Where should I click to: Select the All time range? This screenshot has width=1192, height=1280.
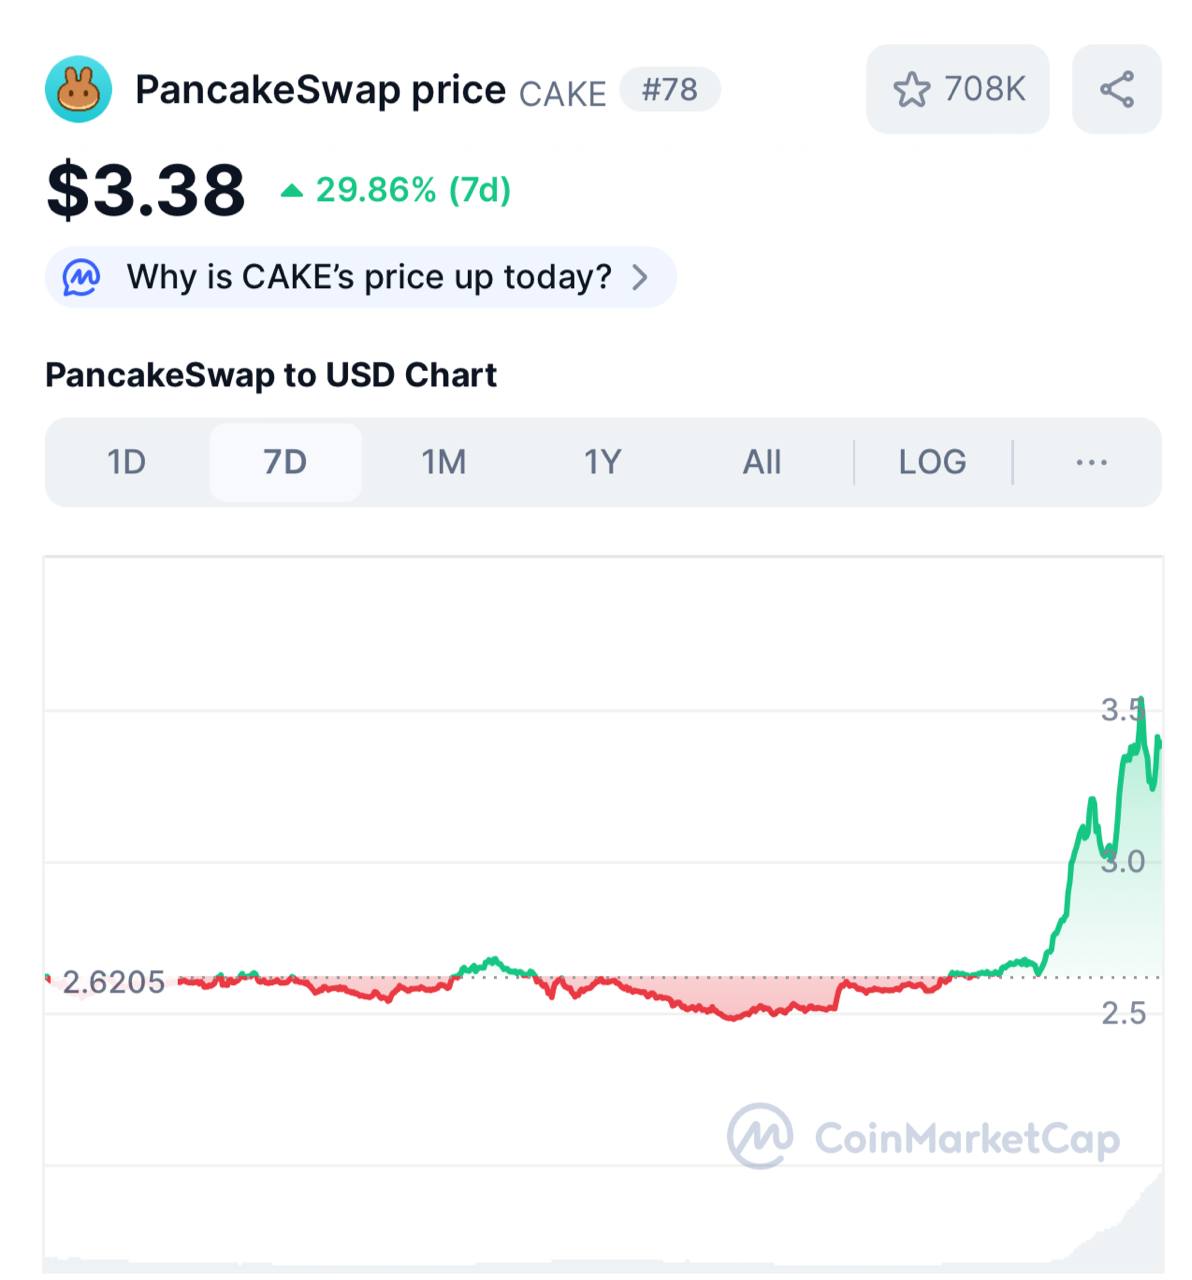pyautogui.click(x=762, y=462)
